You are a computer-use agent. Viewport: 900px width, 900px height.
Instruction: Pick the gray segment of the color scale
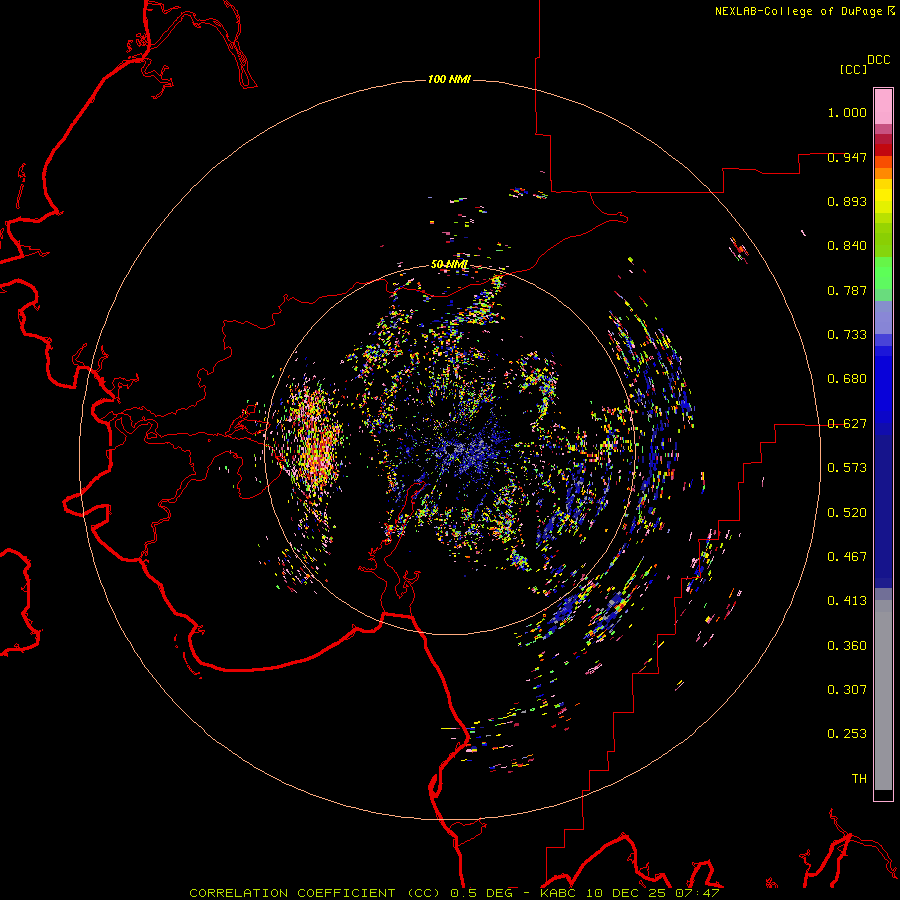point(883,700)
